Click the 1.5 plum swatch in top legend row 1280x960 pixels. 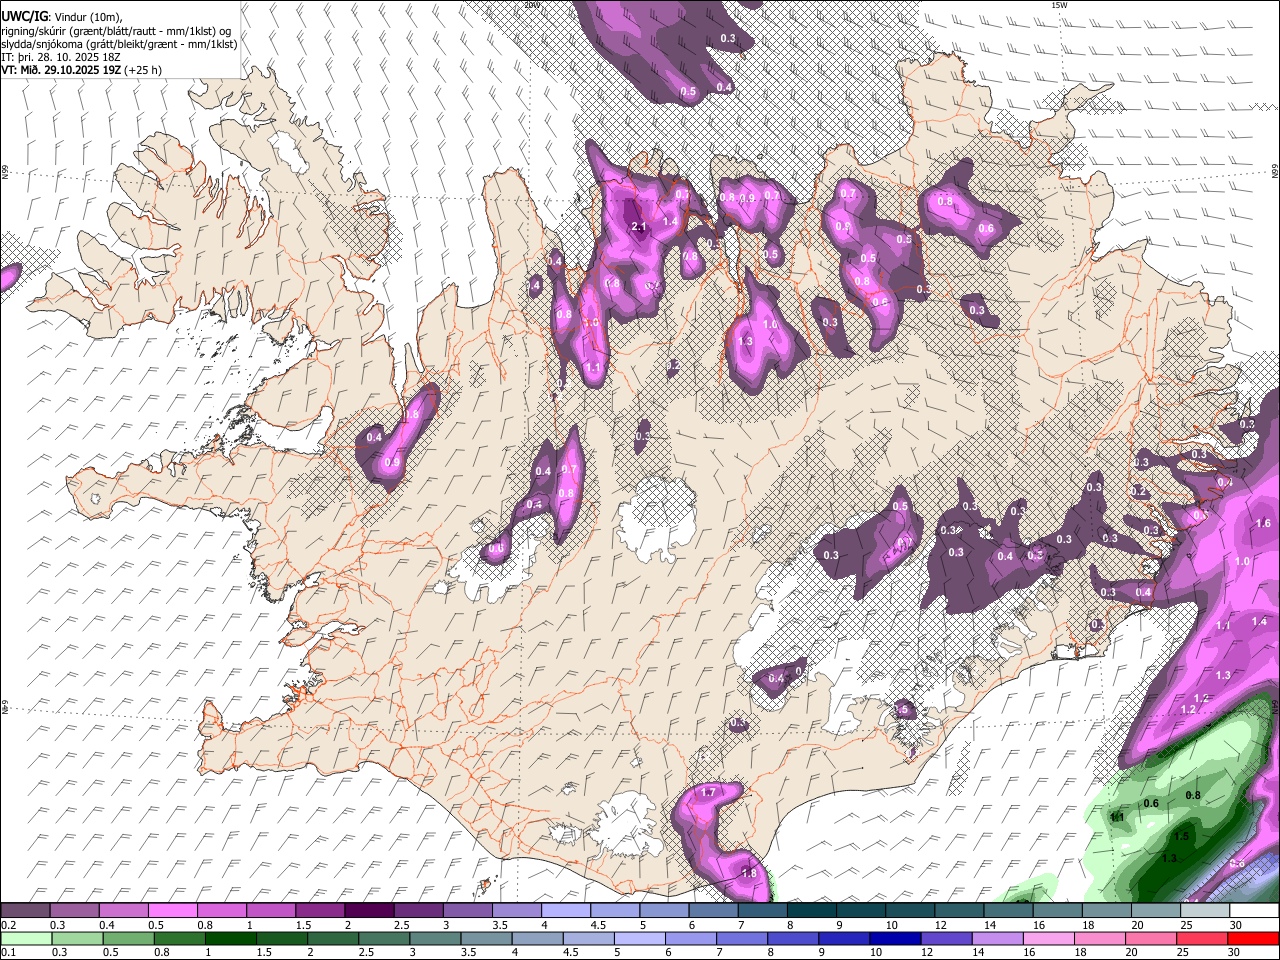[x=320, y=911]
